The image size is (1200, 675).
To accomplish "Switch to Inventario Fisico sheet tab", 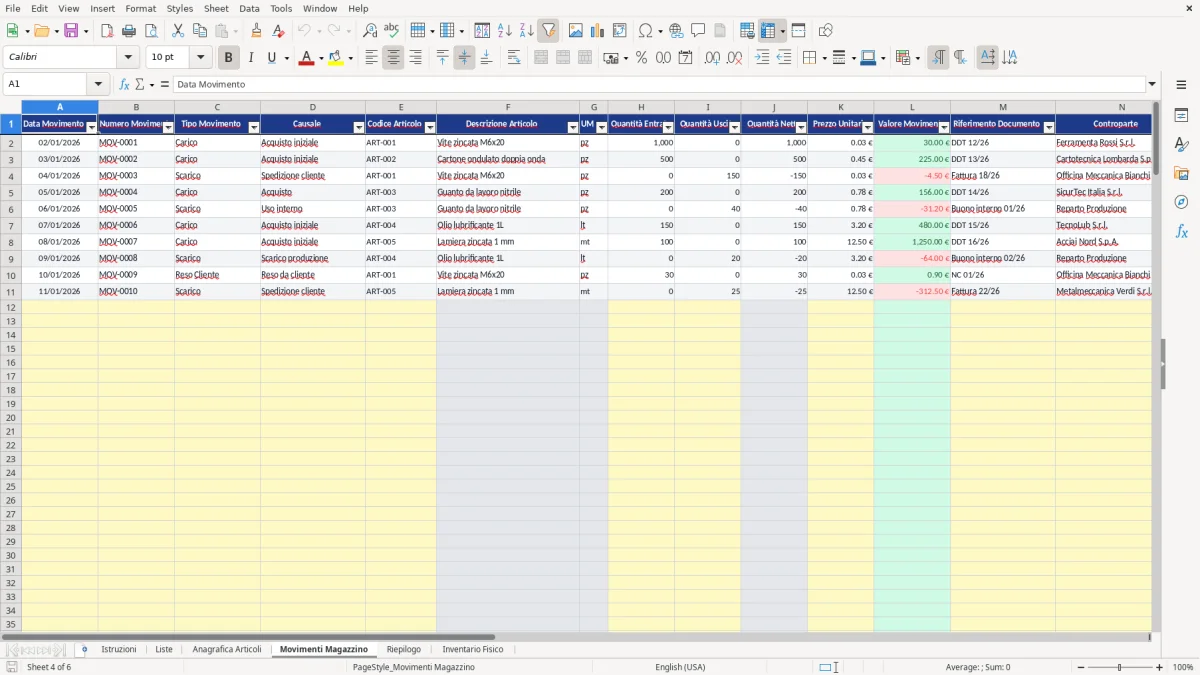I will tap(473, 649).
